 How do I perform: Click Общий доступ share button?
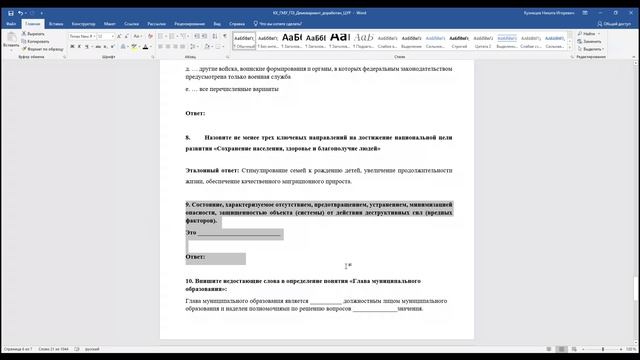tap(614, 24)
